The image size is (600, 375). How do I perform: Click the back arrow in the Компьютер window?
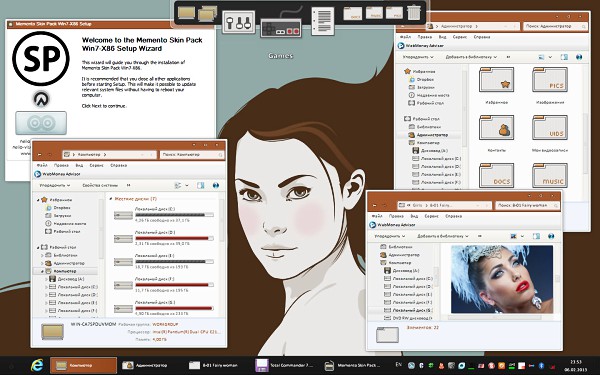click(39, 155)
